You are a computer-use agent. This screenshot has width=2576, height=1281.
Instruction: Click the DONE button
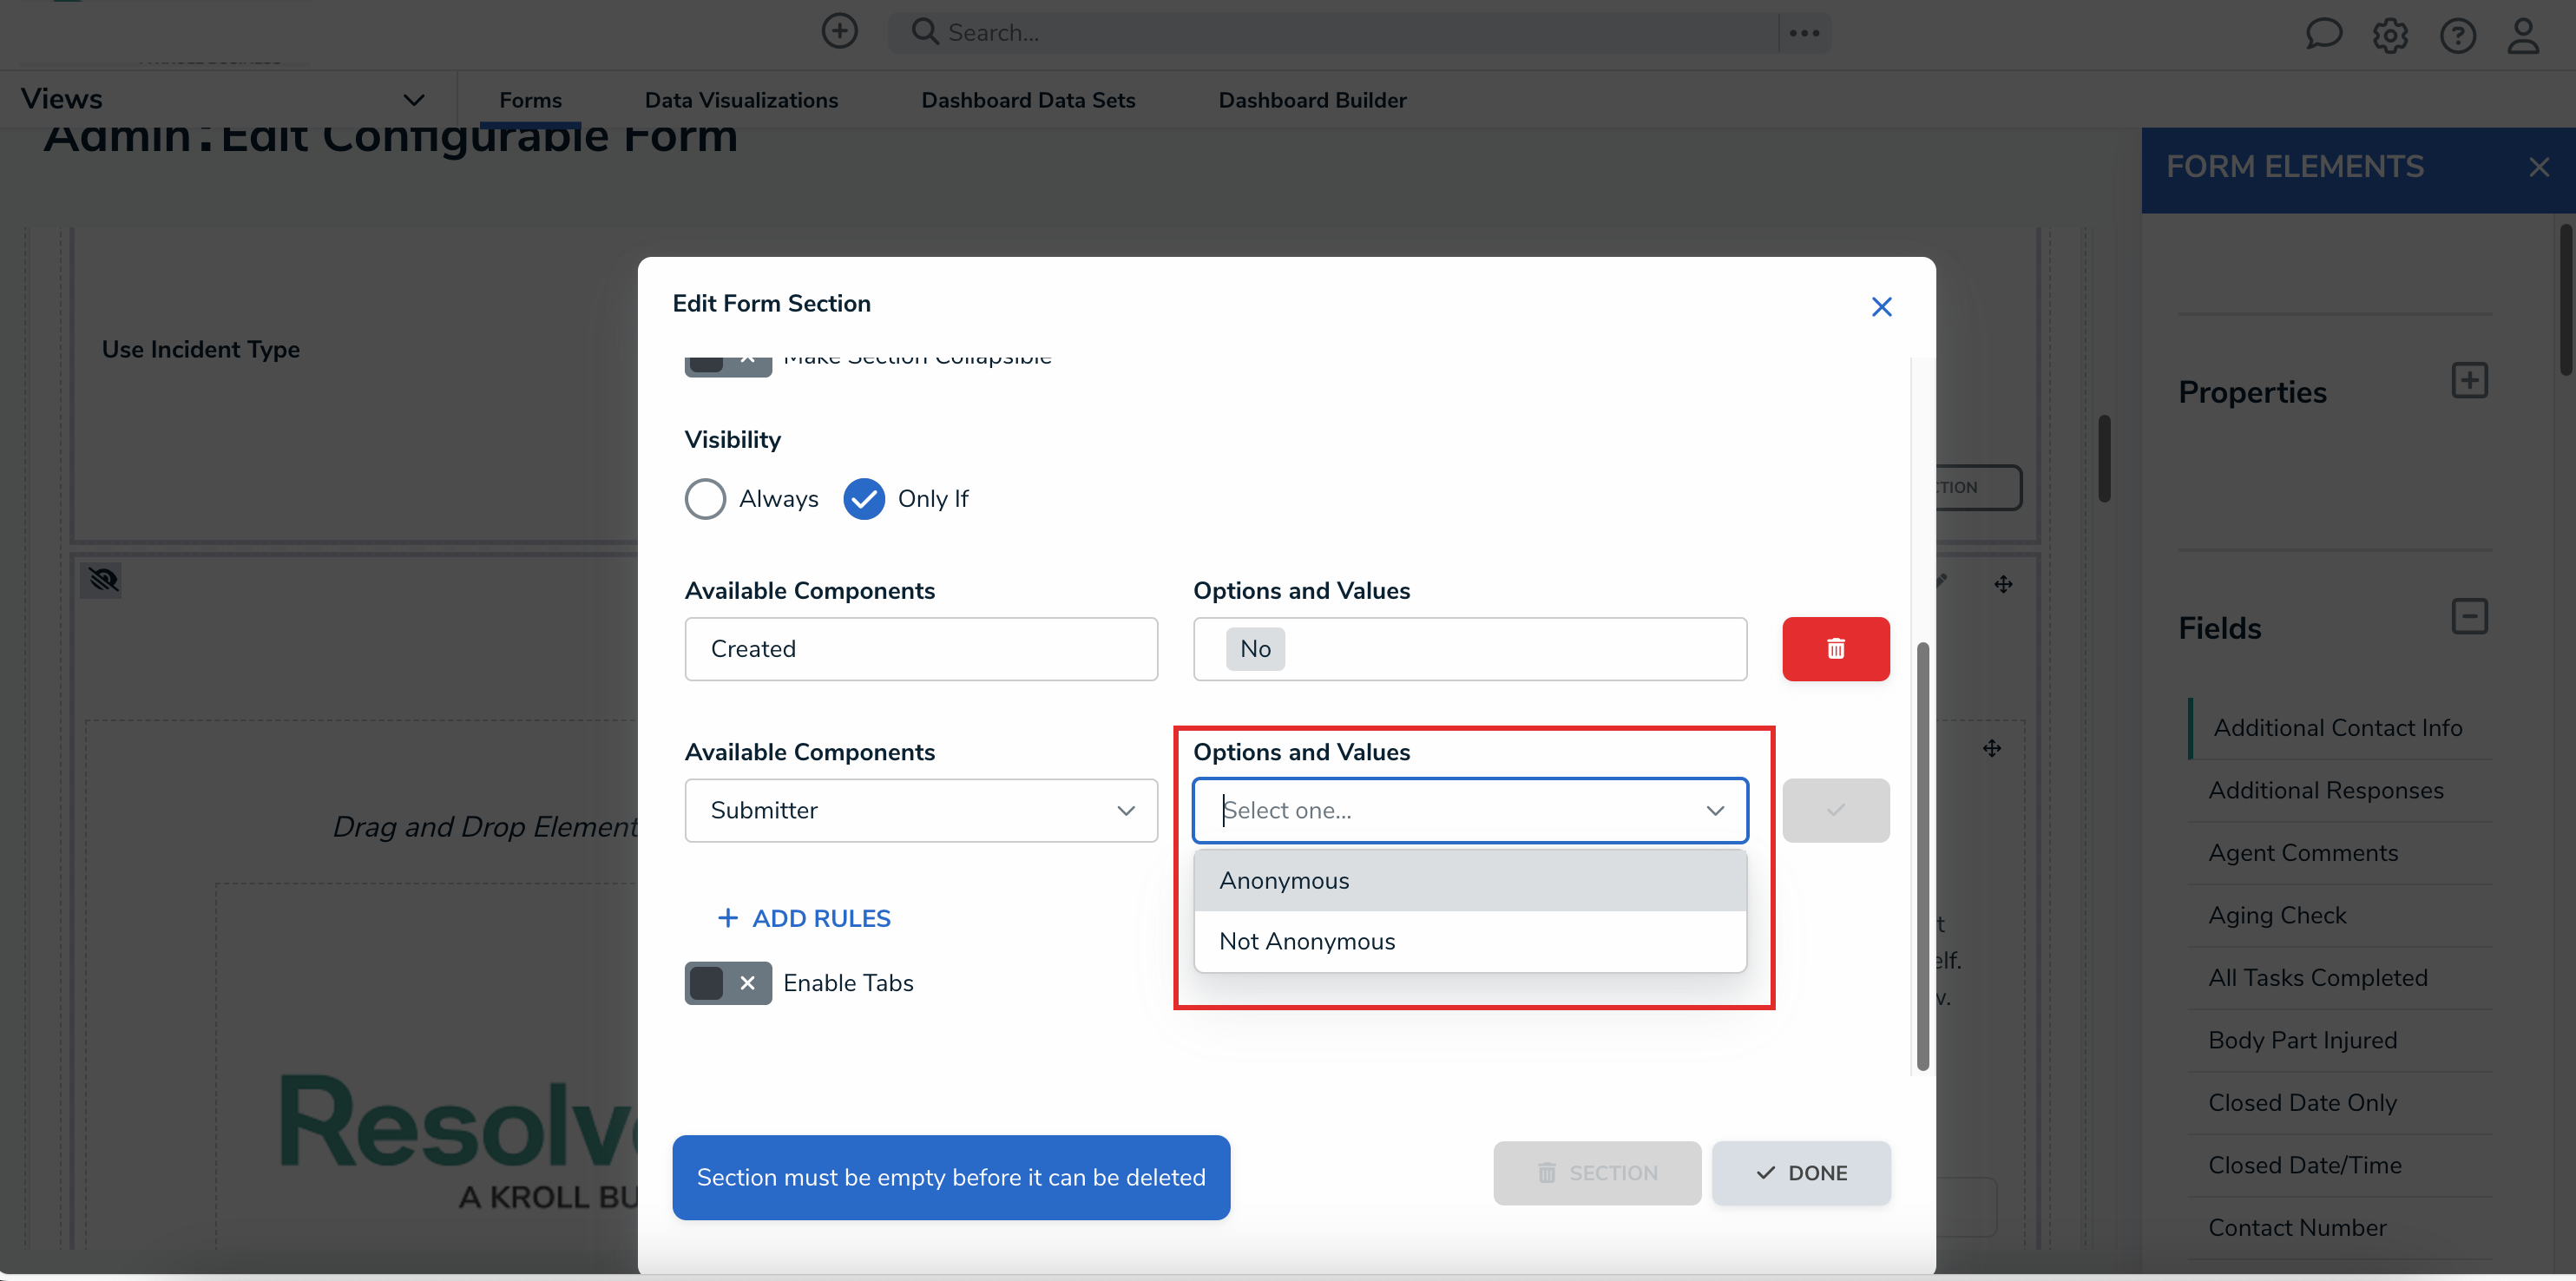(x=1801, y=1173)
